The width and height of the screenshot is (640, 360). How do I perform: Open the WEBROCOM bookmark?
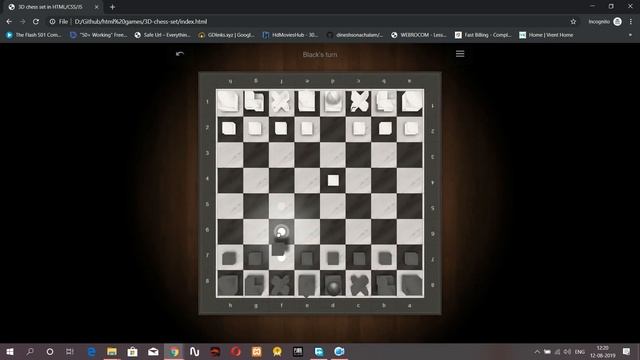click(x=419, y=35)
